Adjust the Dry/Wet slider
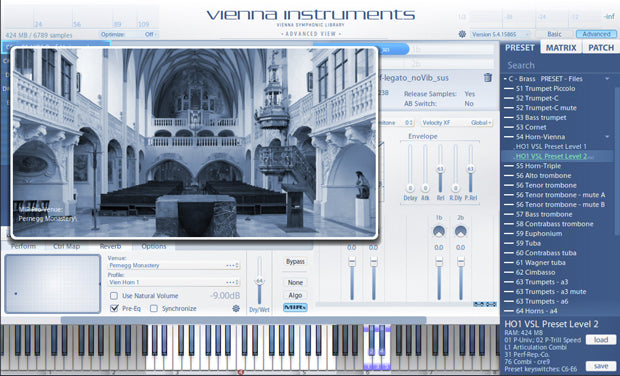Screen dimensions: 620x376 (x=259, y=281)
